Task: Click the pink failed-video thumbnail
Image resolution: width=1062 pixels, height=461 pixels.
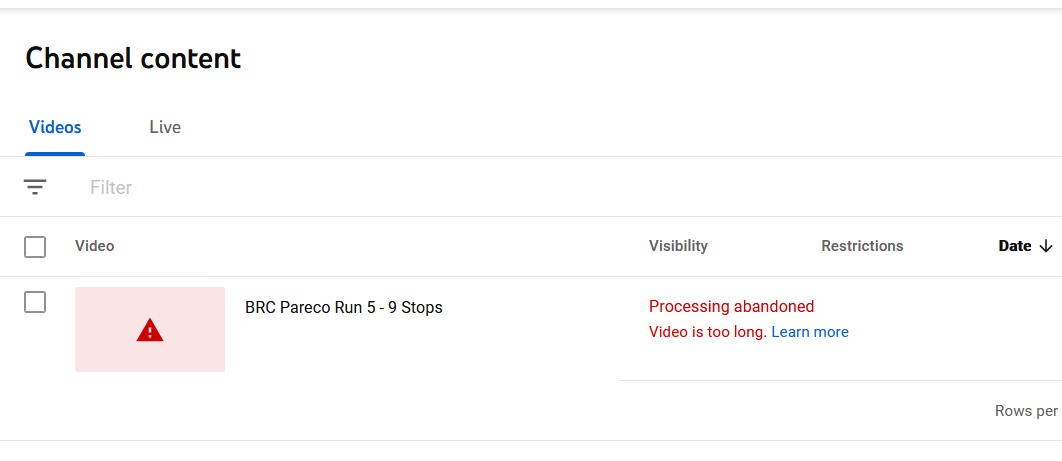Action: [x=150, y=330]
